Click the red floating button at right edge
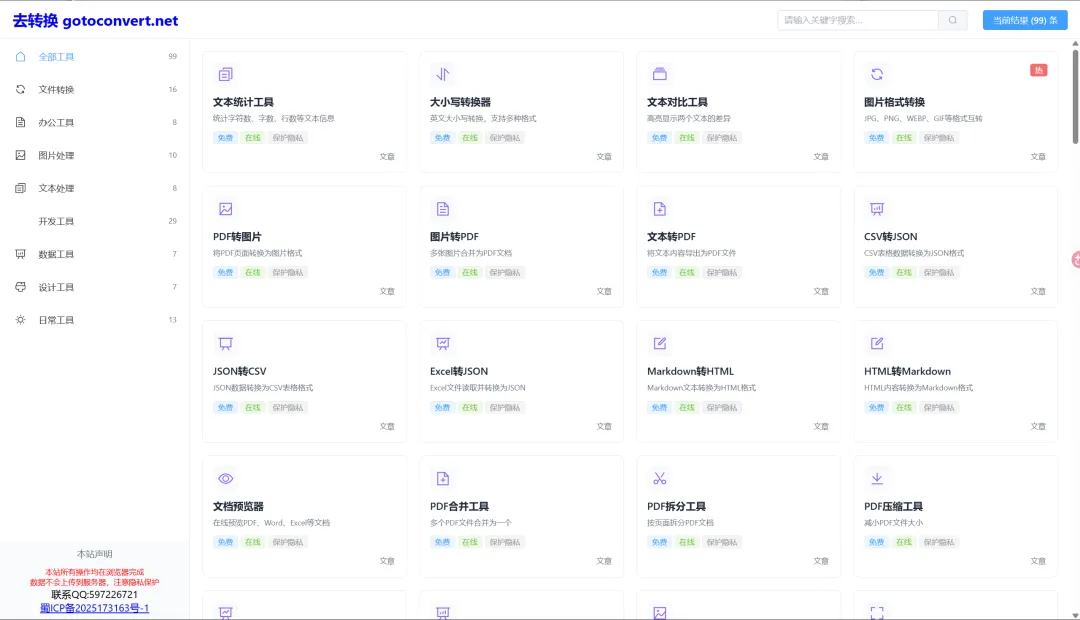The width and height of the screenshot is (1080, 620). (x=1076, y=260)
